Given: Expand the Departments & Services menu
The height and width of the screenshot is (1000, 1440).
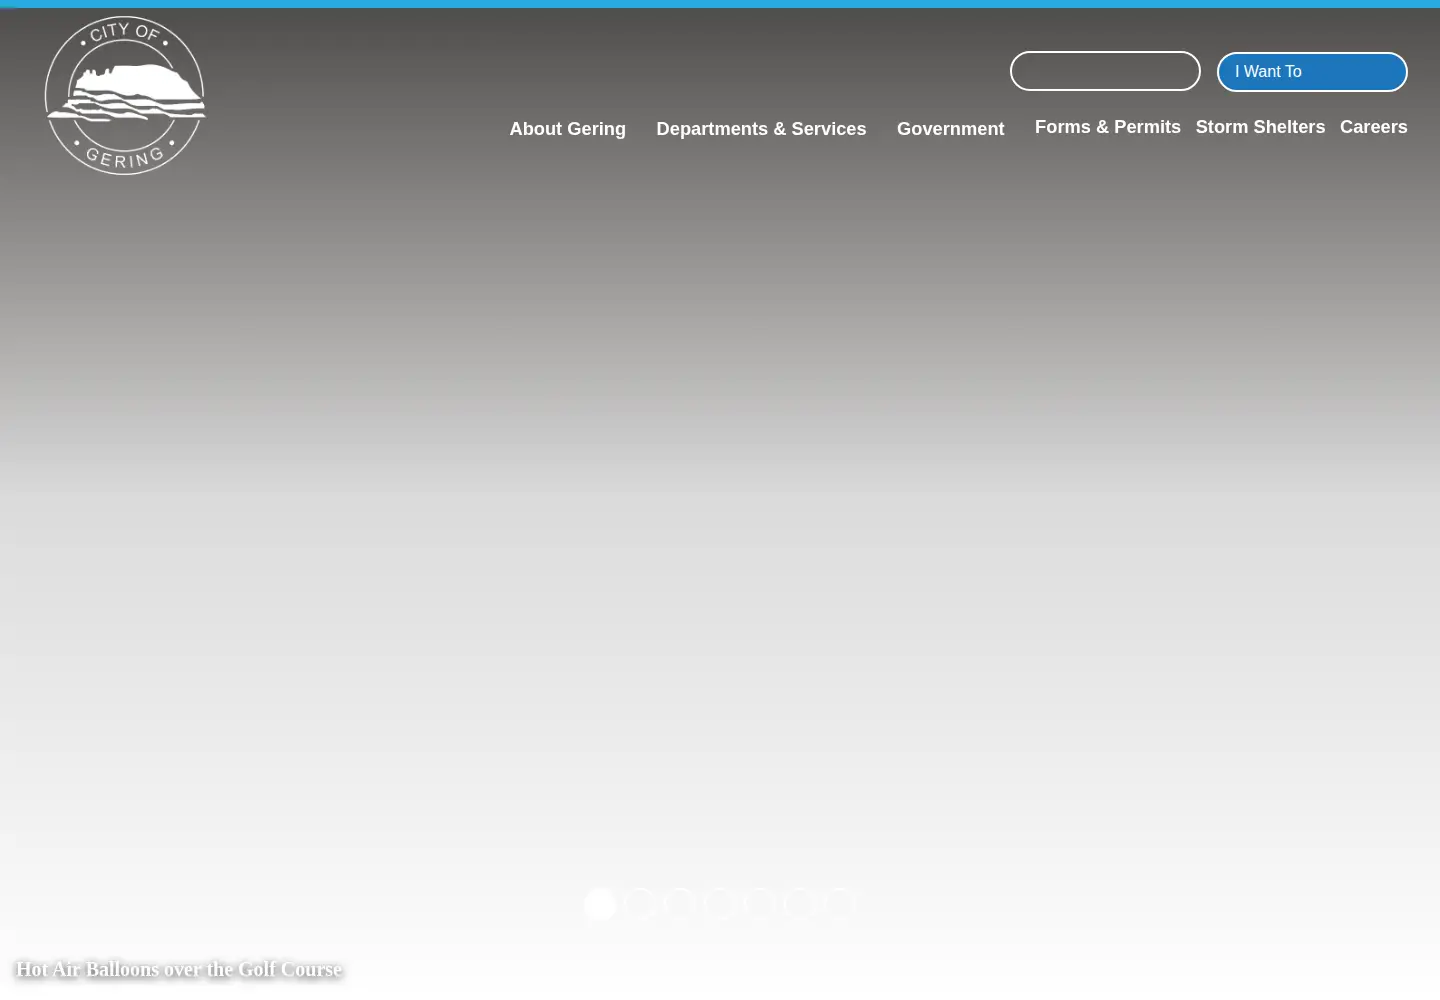Looking at the screenshot, I should click(x=761, y=129).
